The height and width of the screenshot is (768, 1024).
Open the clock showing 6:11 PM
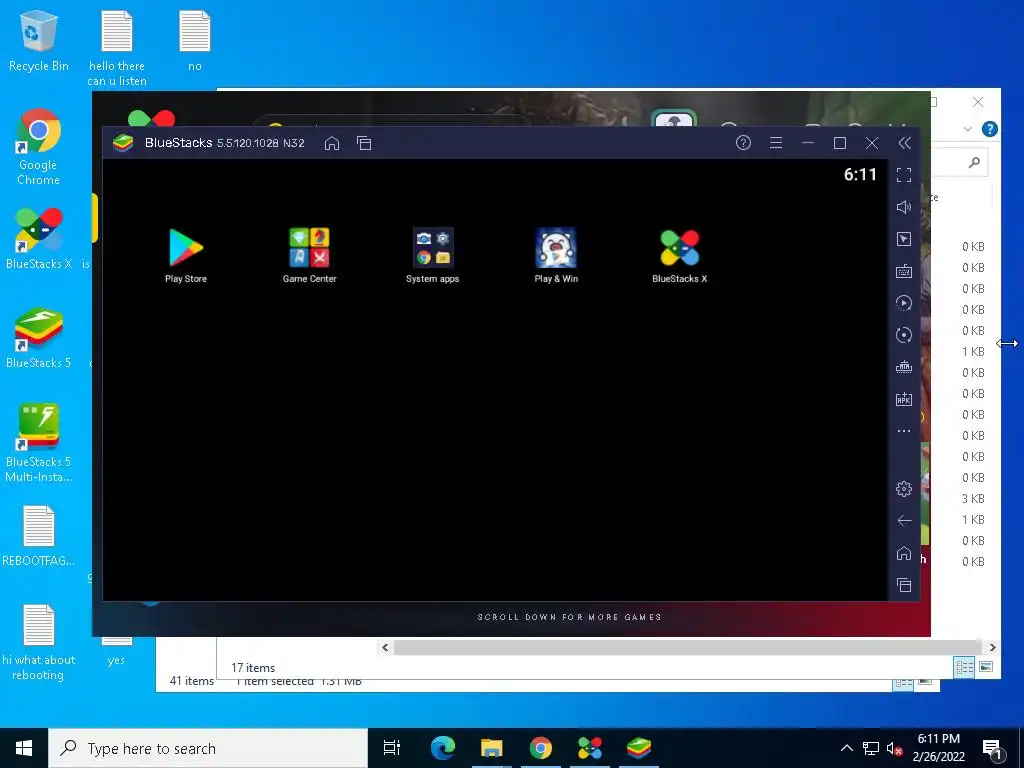point(938,748)
